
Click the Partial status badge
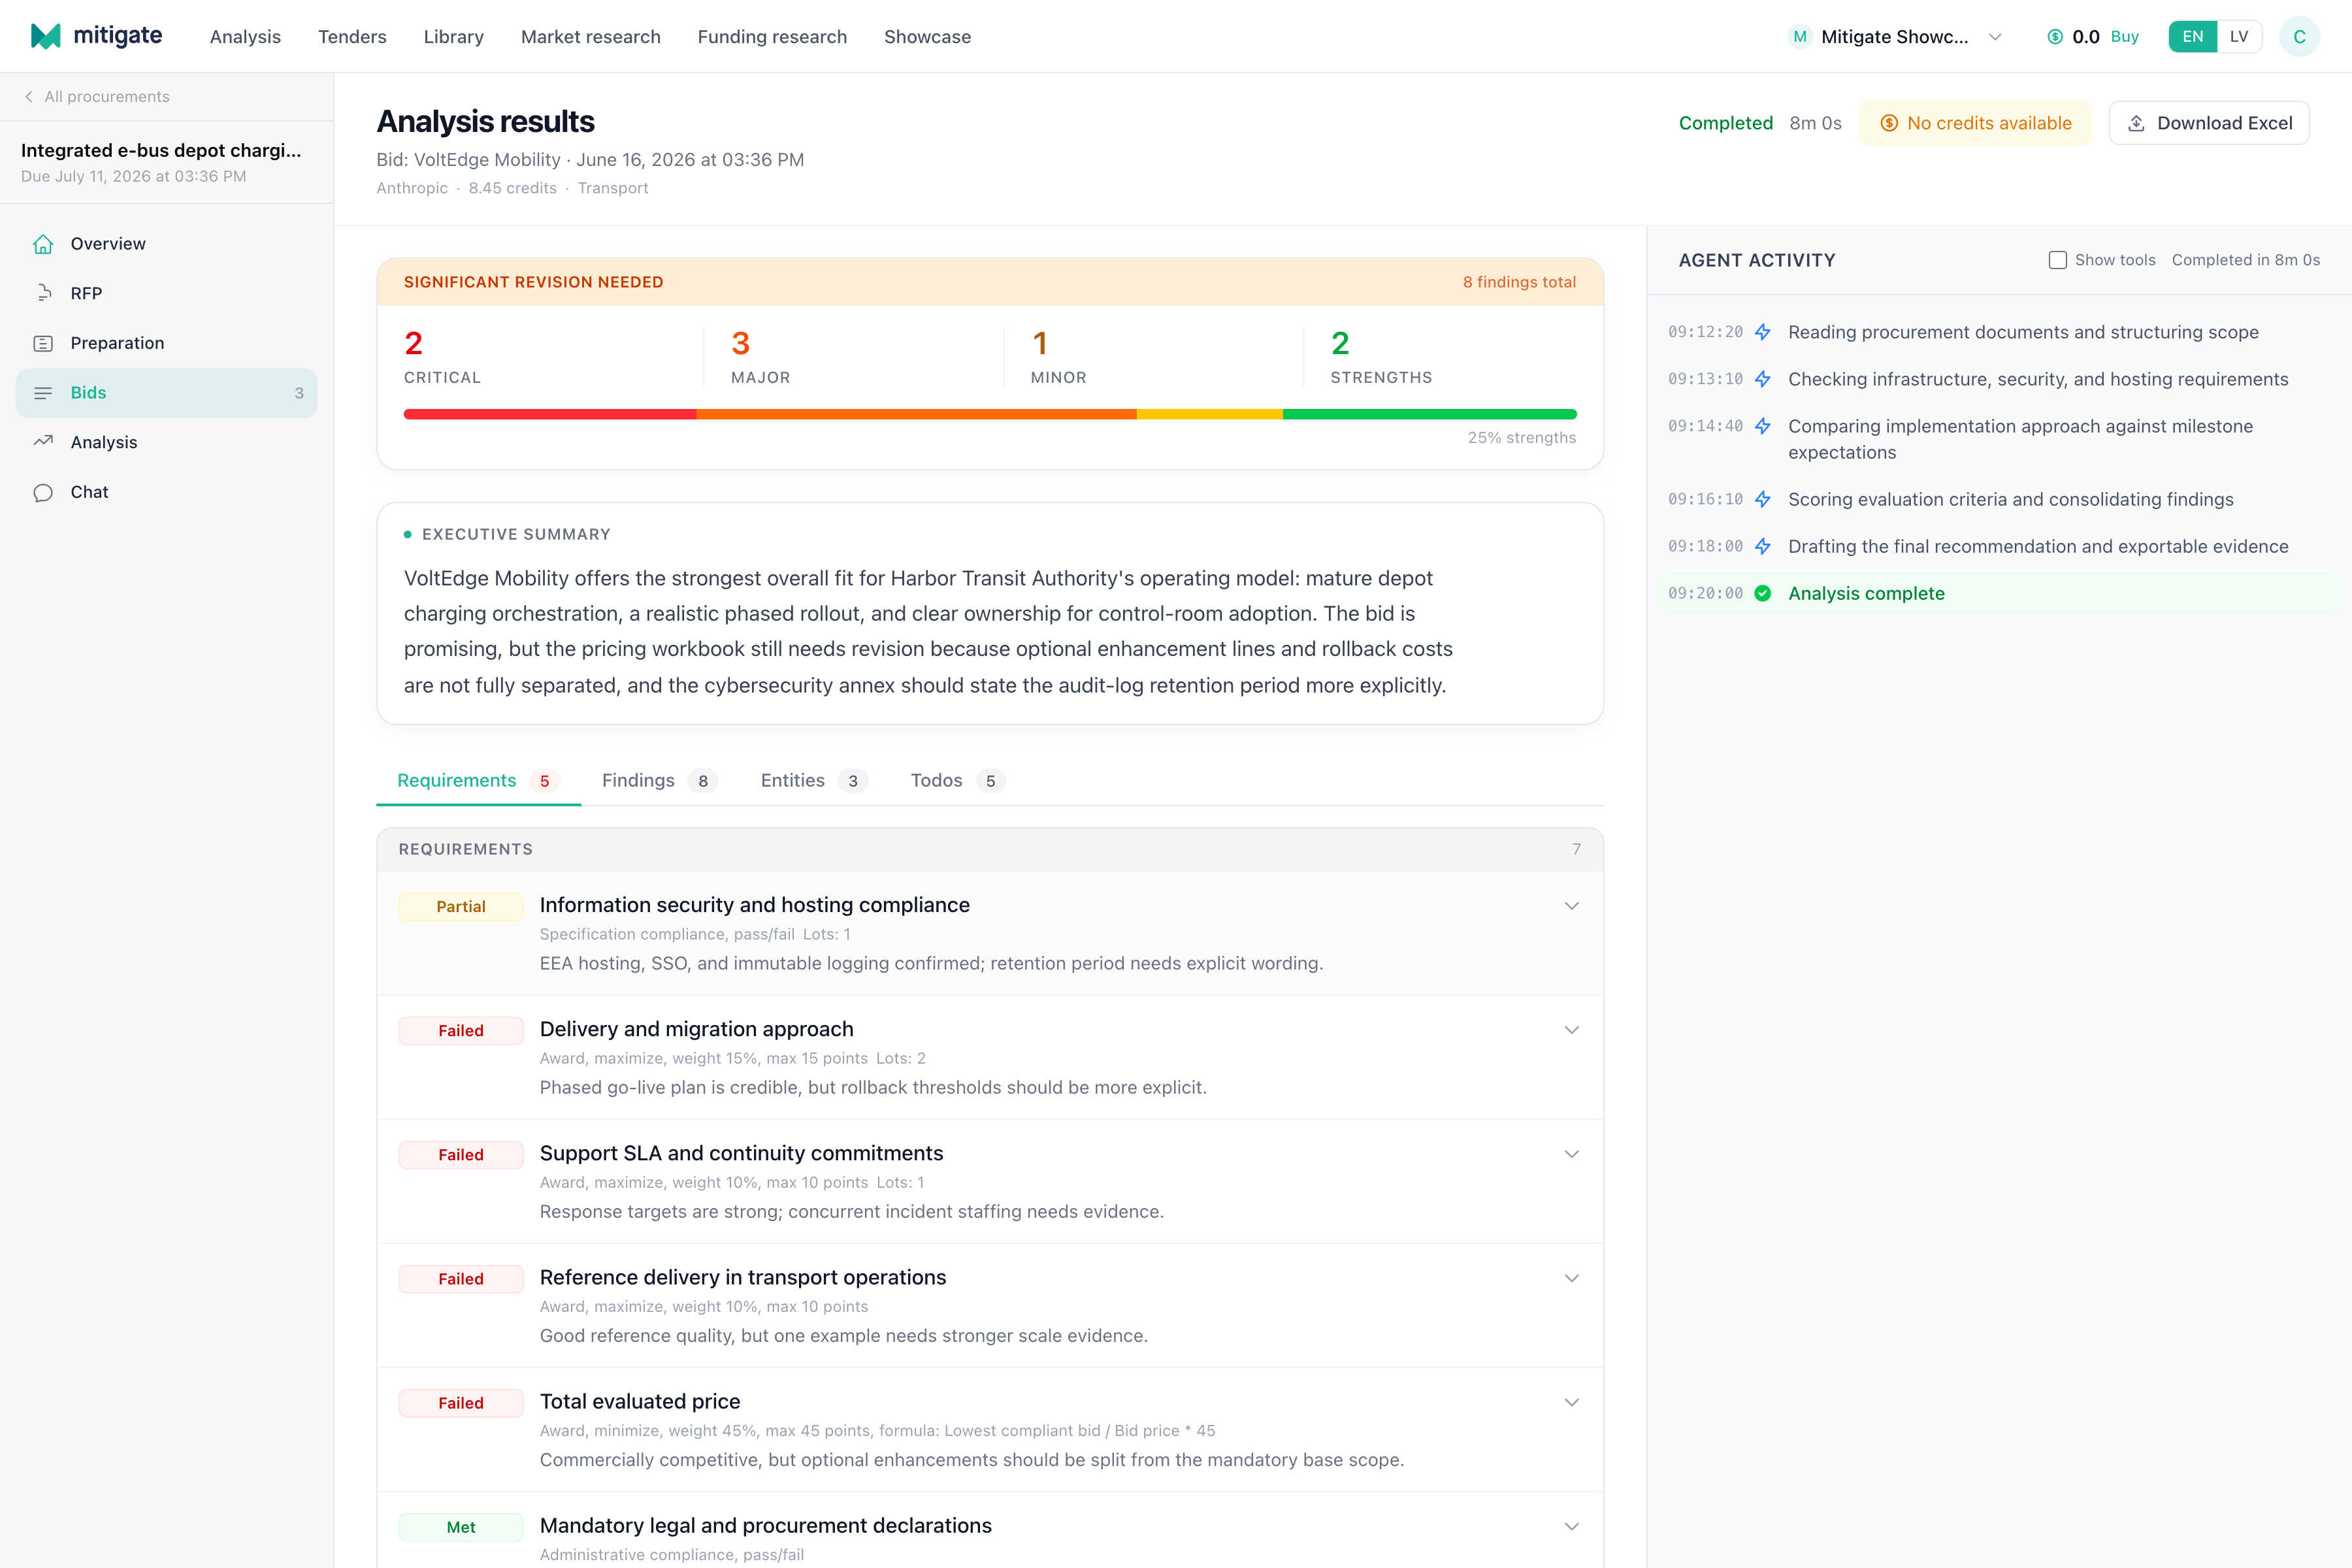pos(460,906)
